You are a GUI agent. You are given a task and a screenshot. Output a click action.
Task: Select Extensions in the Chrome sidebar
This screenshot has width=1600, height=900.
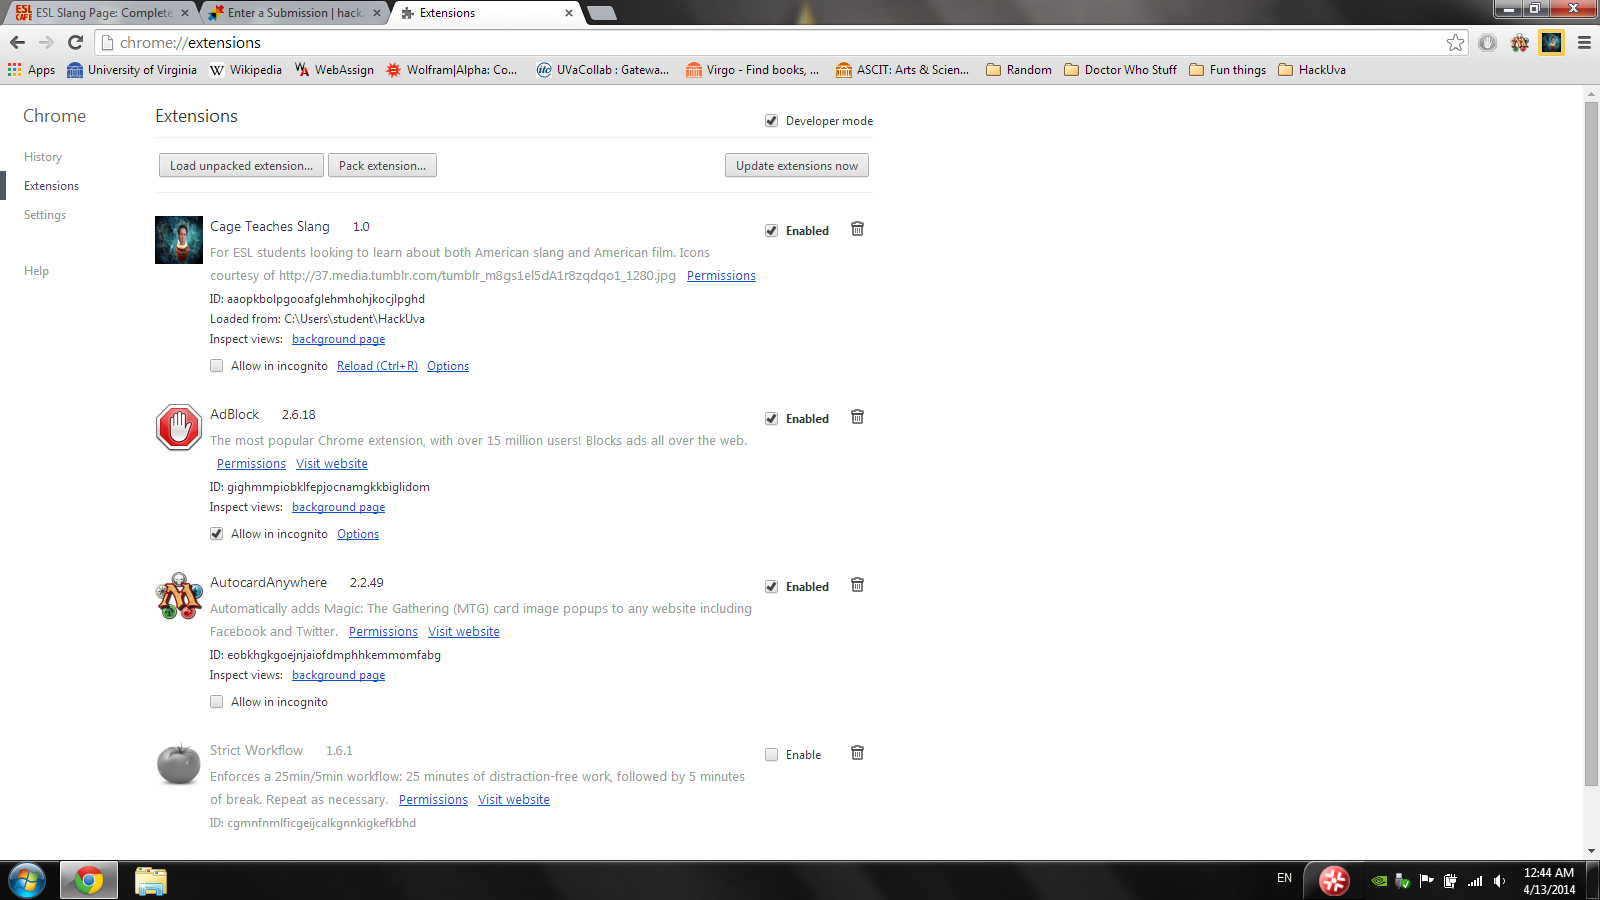[x=51, y=186]
